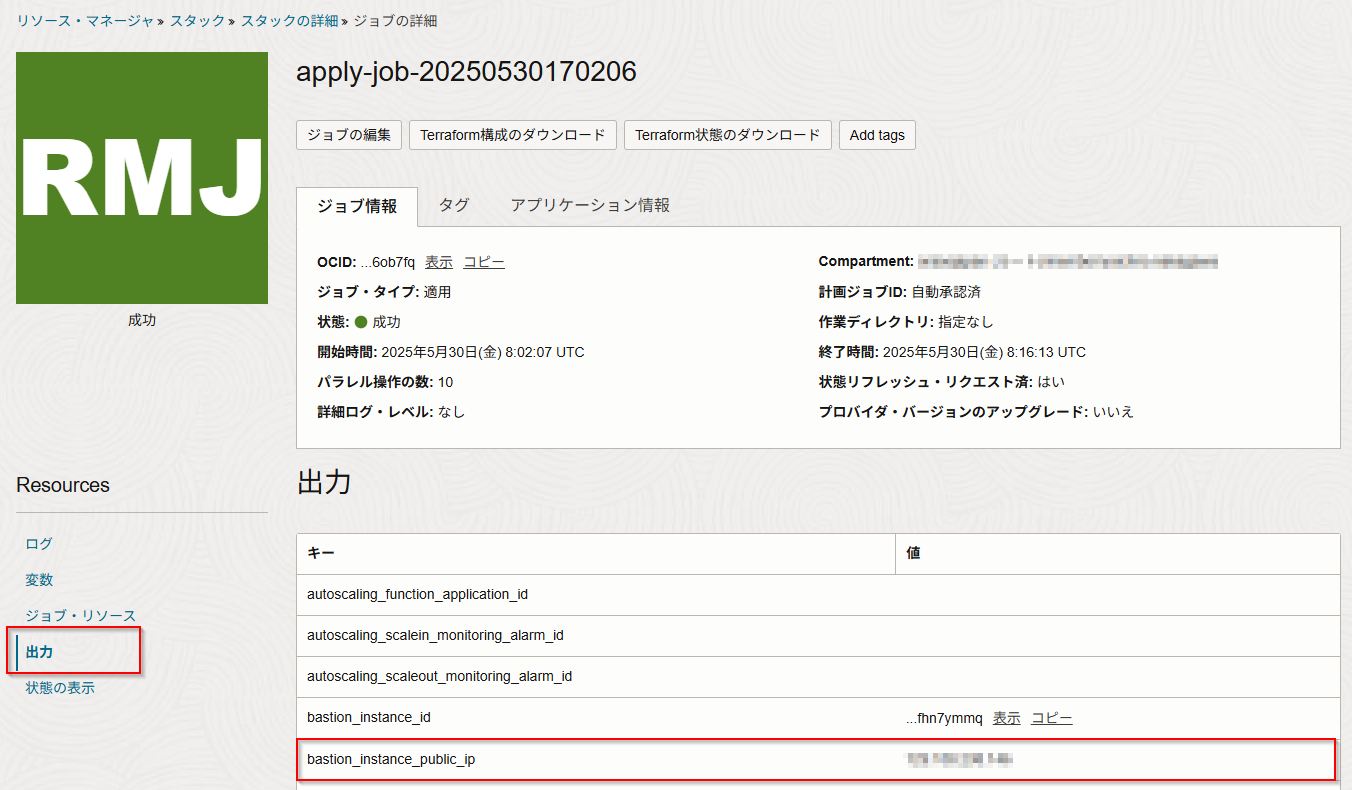Show full bastion_instance_id value via 表示
This screenshot has height=790, width=1352.
1006,718
